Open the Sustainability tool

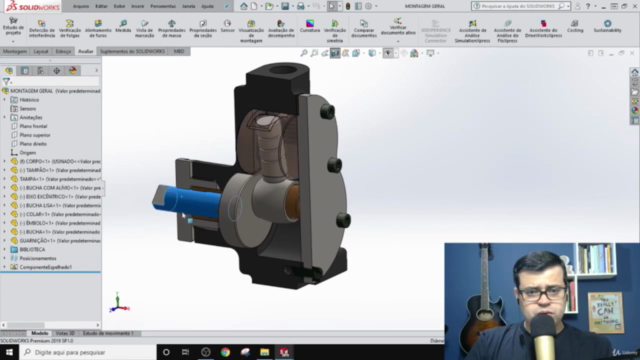(607, 26)
